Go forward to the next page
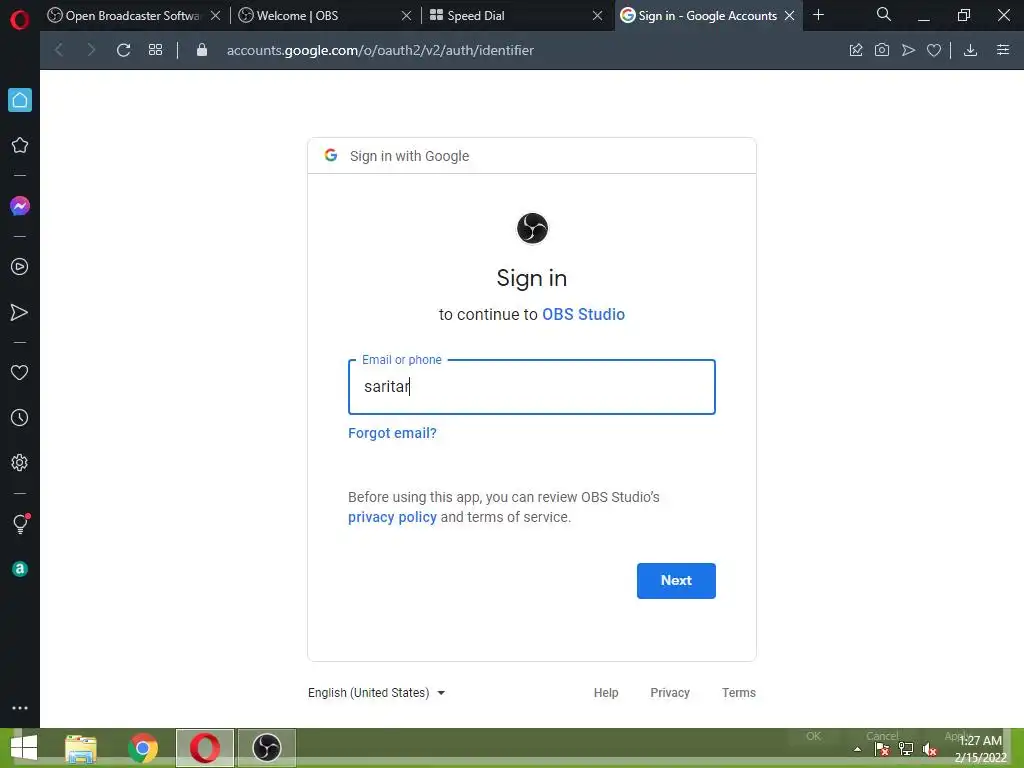 (x=91, y=50)
